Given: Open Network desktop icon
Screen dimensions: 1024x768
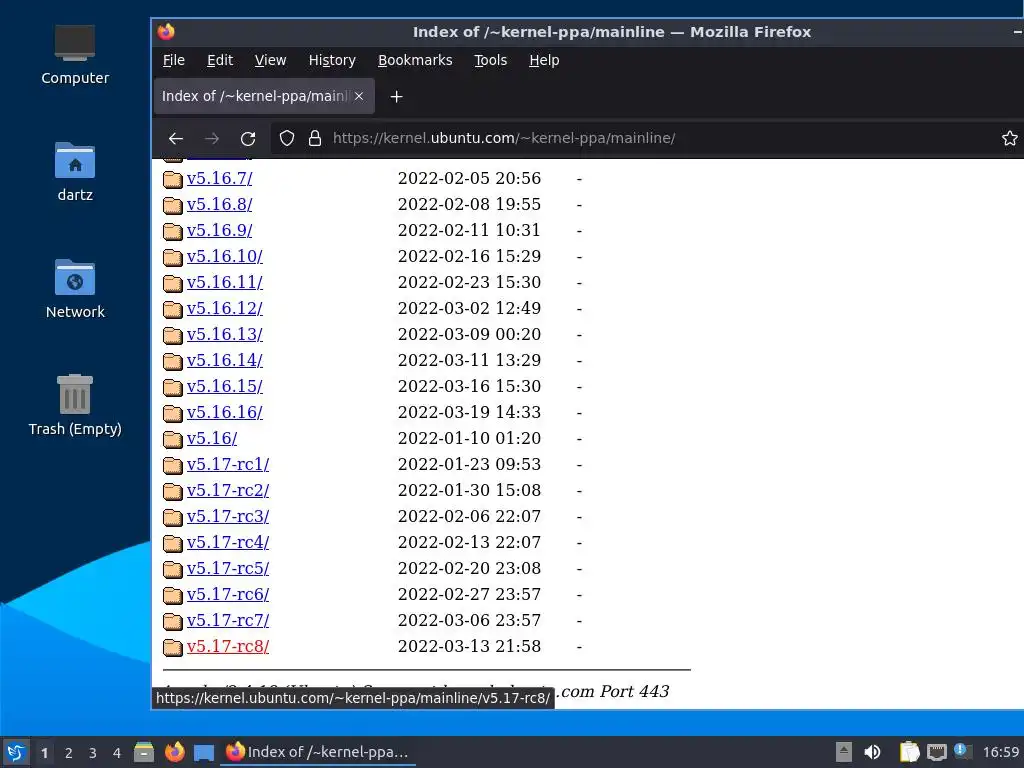Looking at the screenshot, I should click(74, 289).
